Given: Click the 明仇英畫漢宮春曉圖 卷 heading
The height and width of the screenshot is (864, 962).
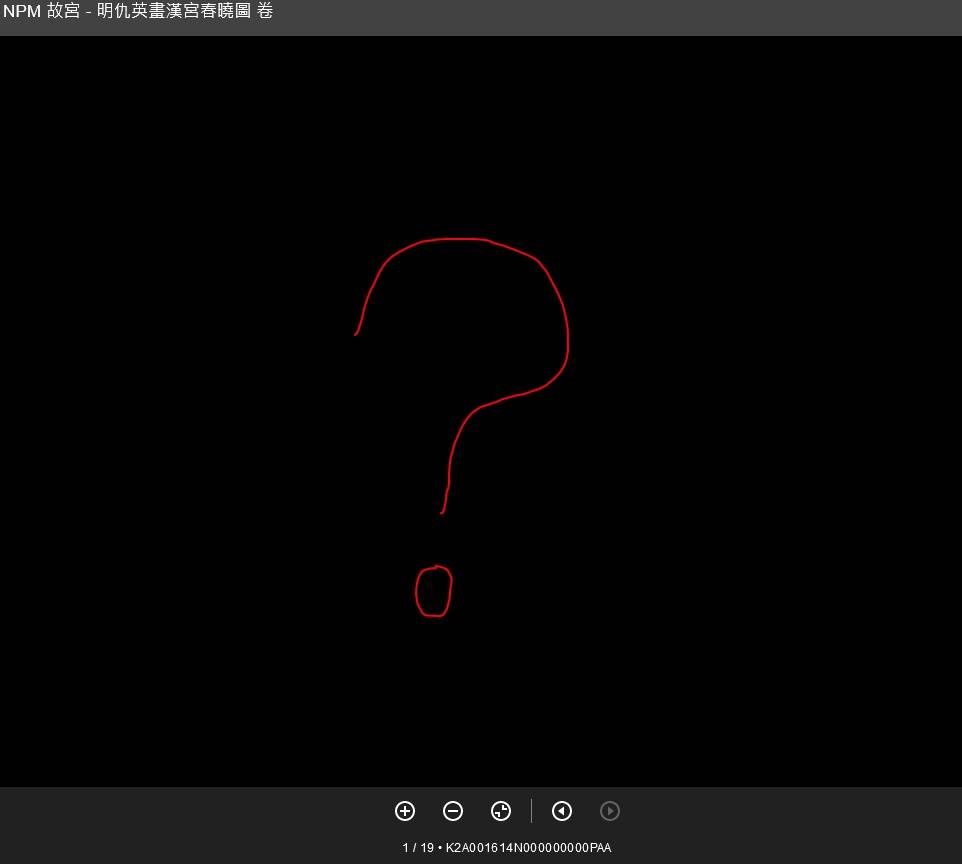Looking at the screenshot, I should (185, 13).
